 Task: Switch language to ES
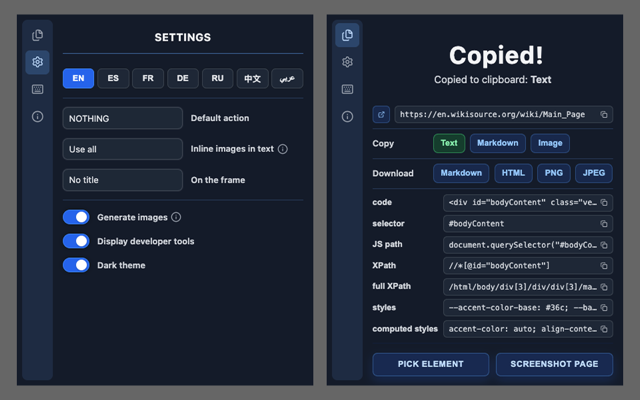pos(113,78)
